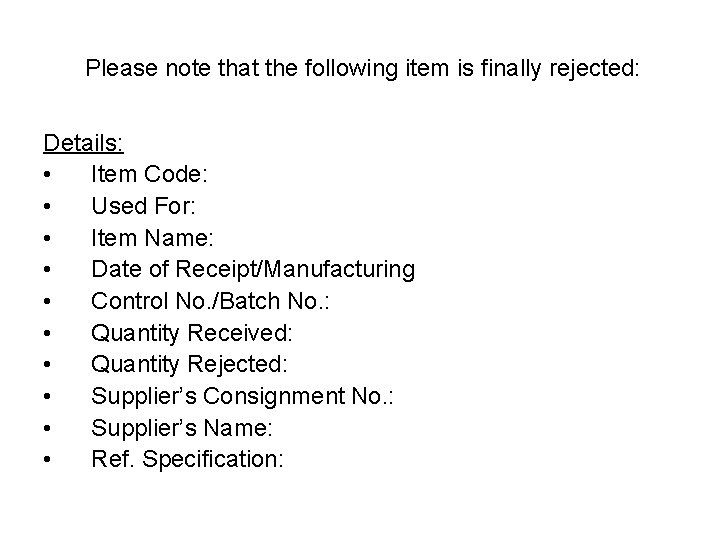
Task: Click the bullet before Quantity Received
Action: [49, 334]
